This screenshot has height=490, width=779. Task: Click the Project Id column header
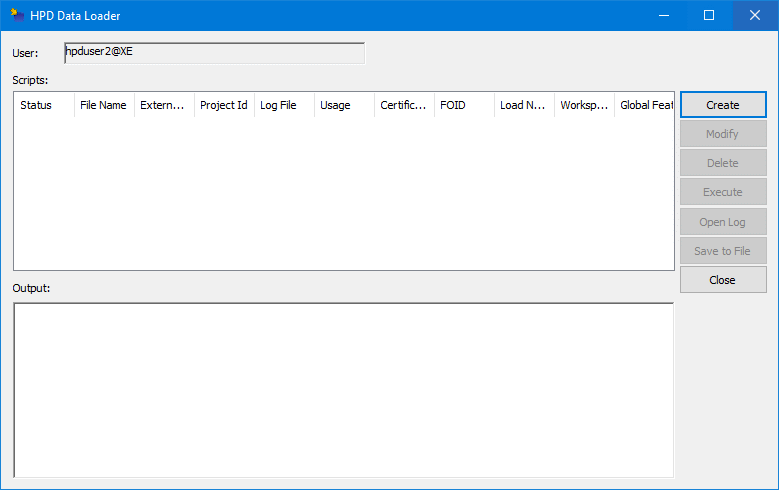[x=224, y=105]
